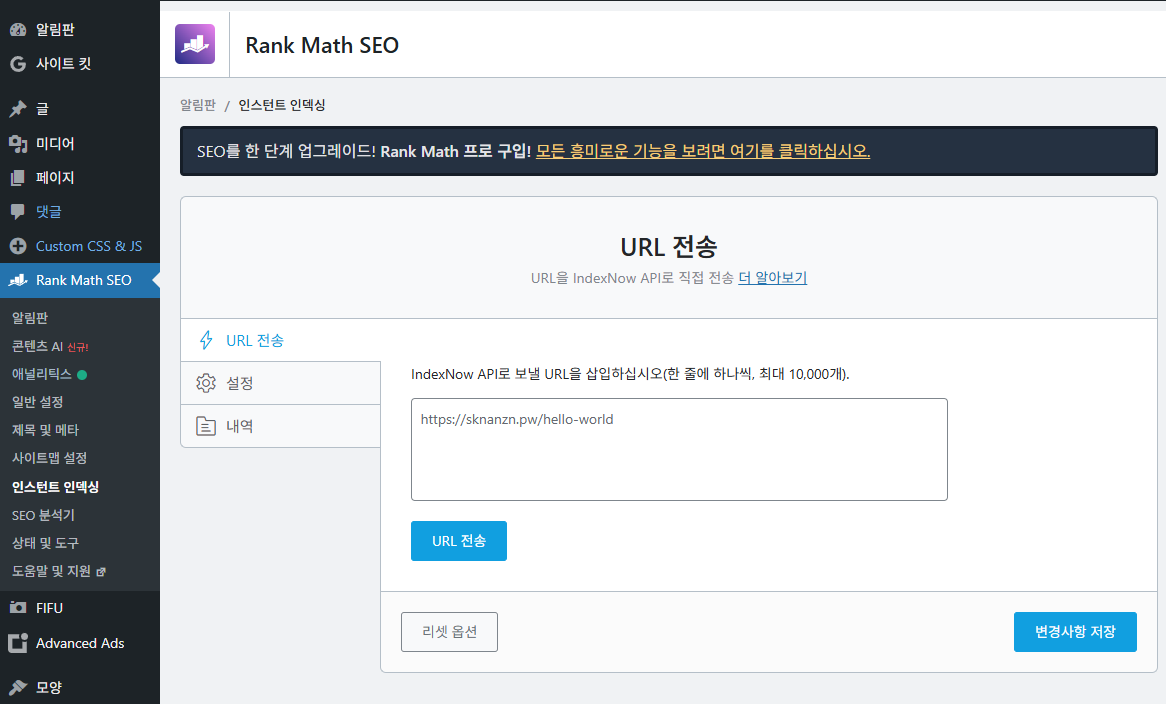This screenshot has height=704, width=1166.
Task: Click the 알림판 breadcrumb link
Action: coord(198,105)
